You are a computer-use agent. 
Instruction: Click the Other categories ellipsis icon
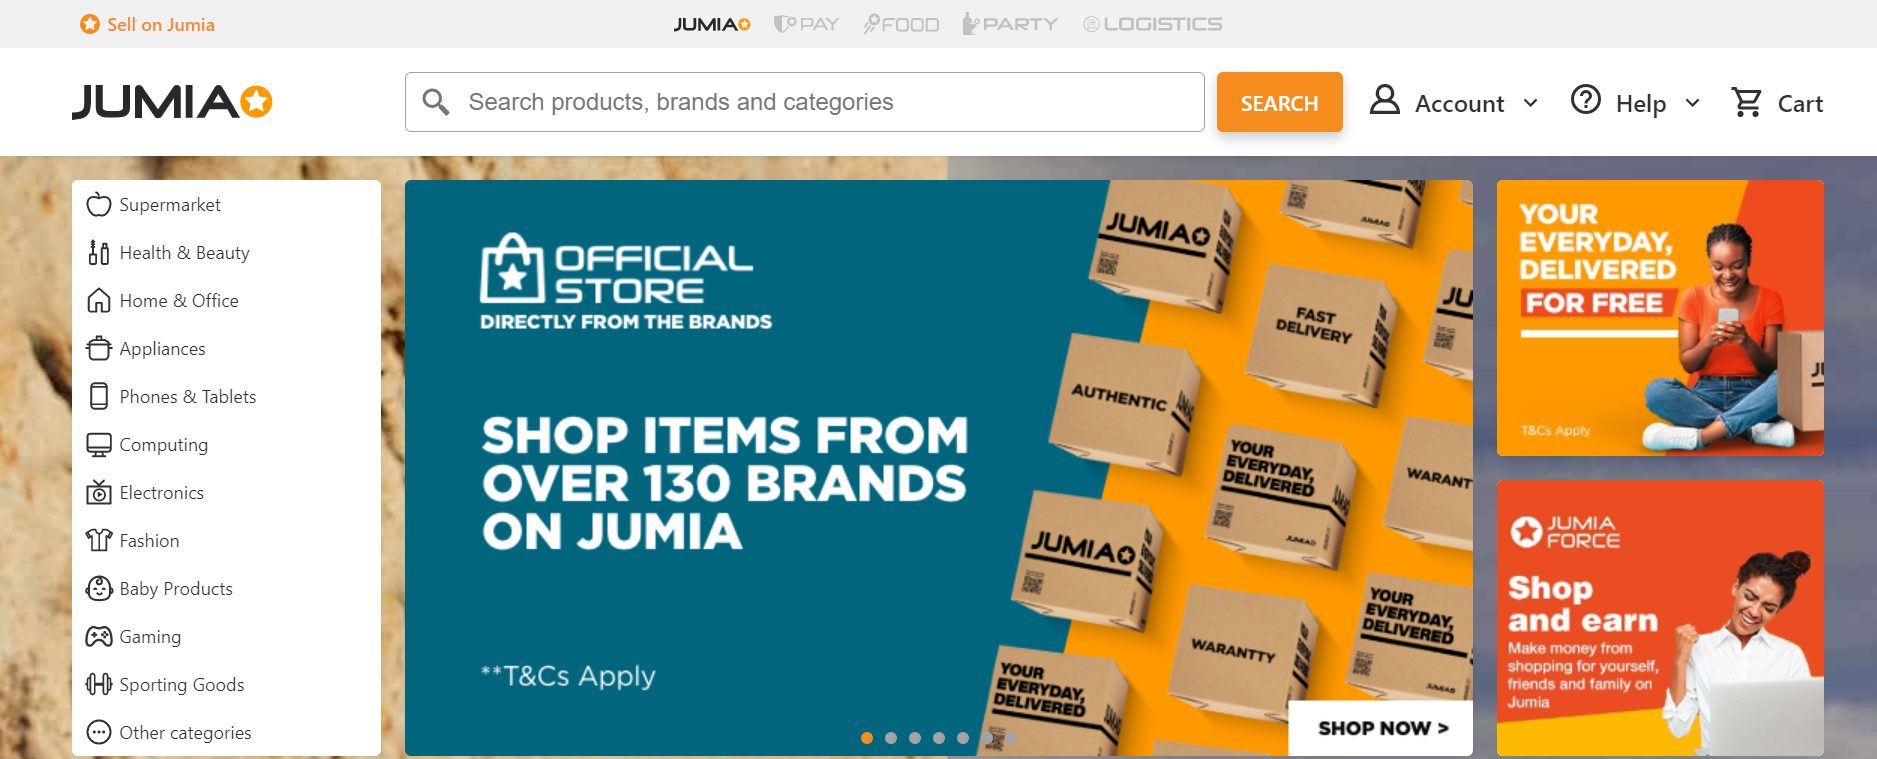99,732
